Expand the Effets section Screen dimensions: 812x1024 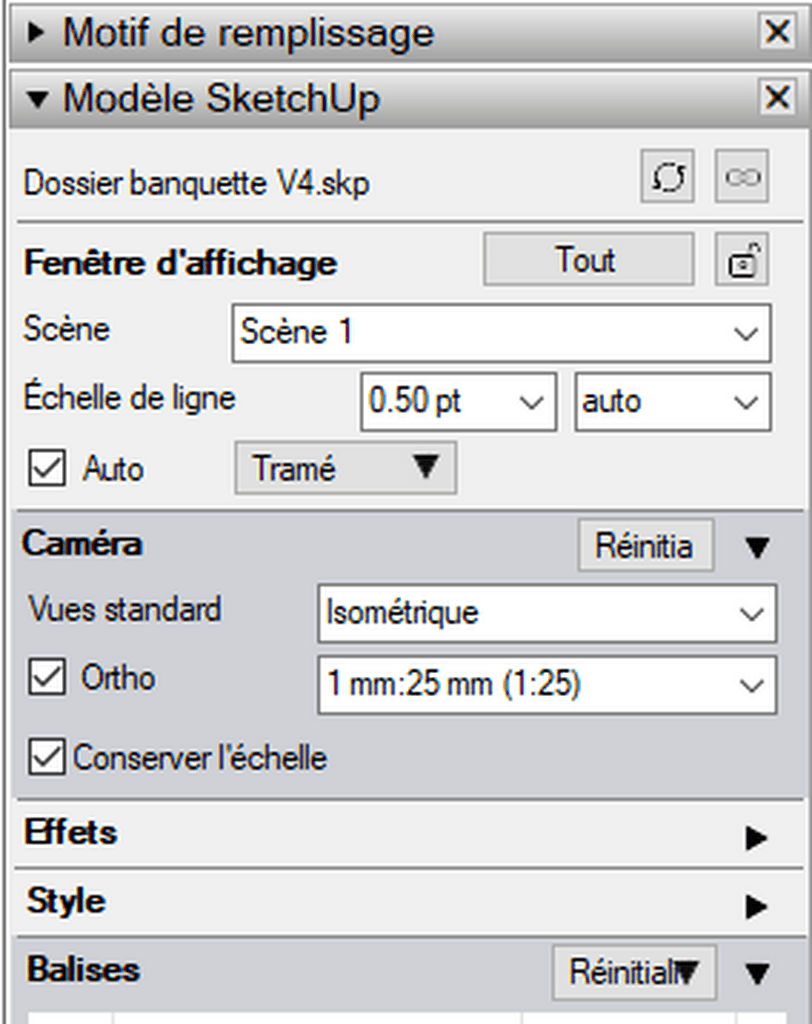point(756,837)
